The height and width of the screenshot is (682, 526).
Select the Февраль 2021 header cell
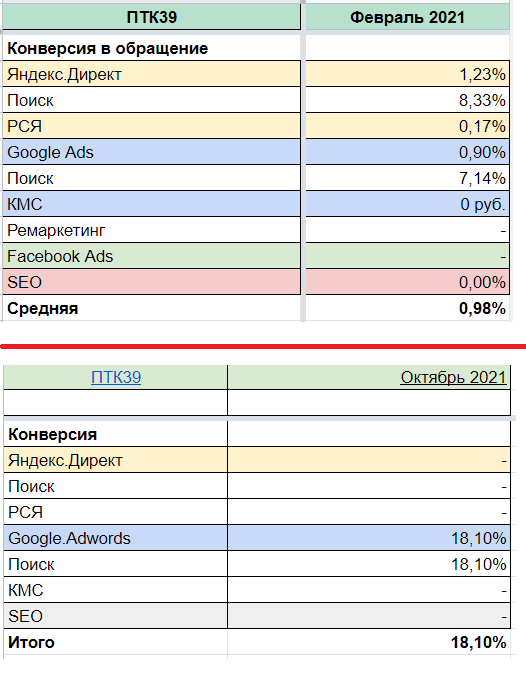pos(408,17)
